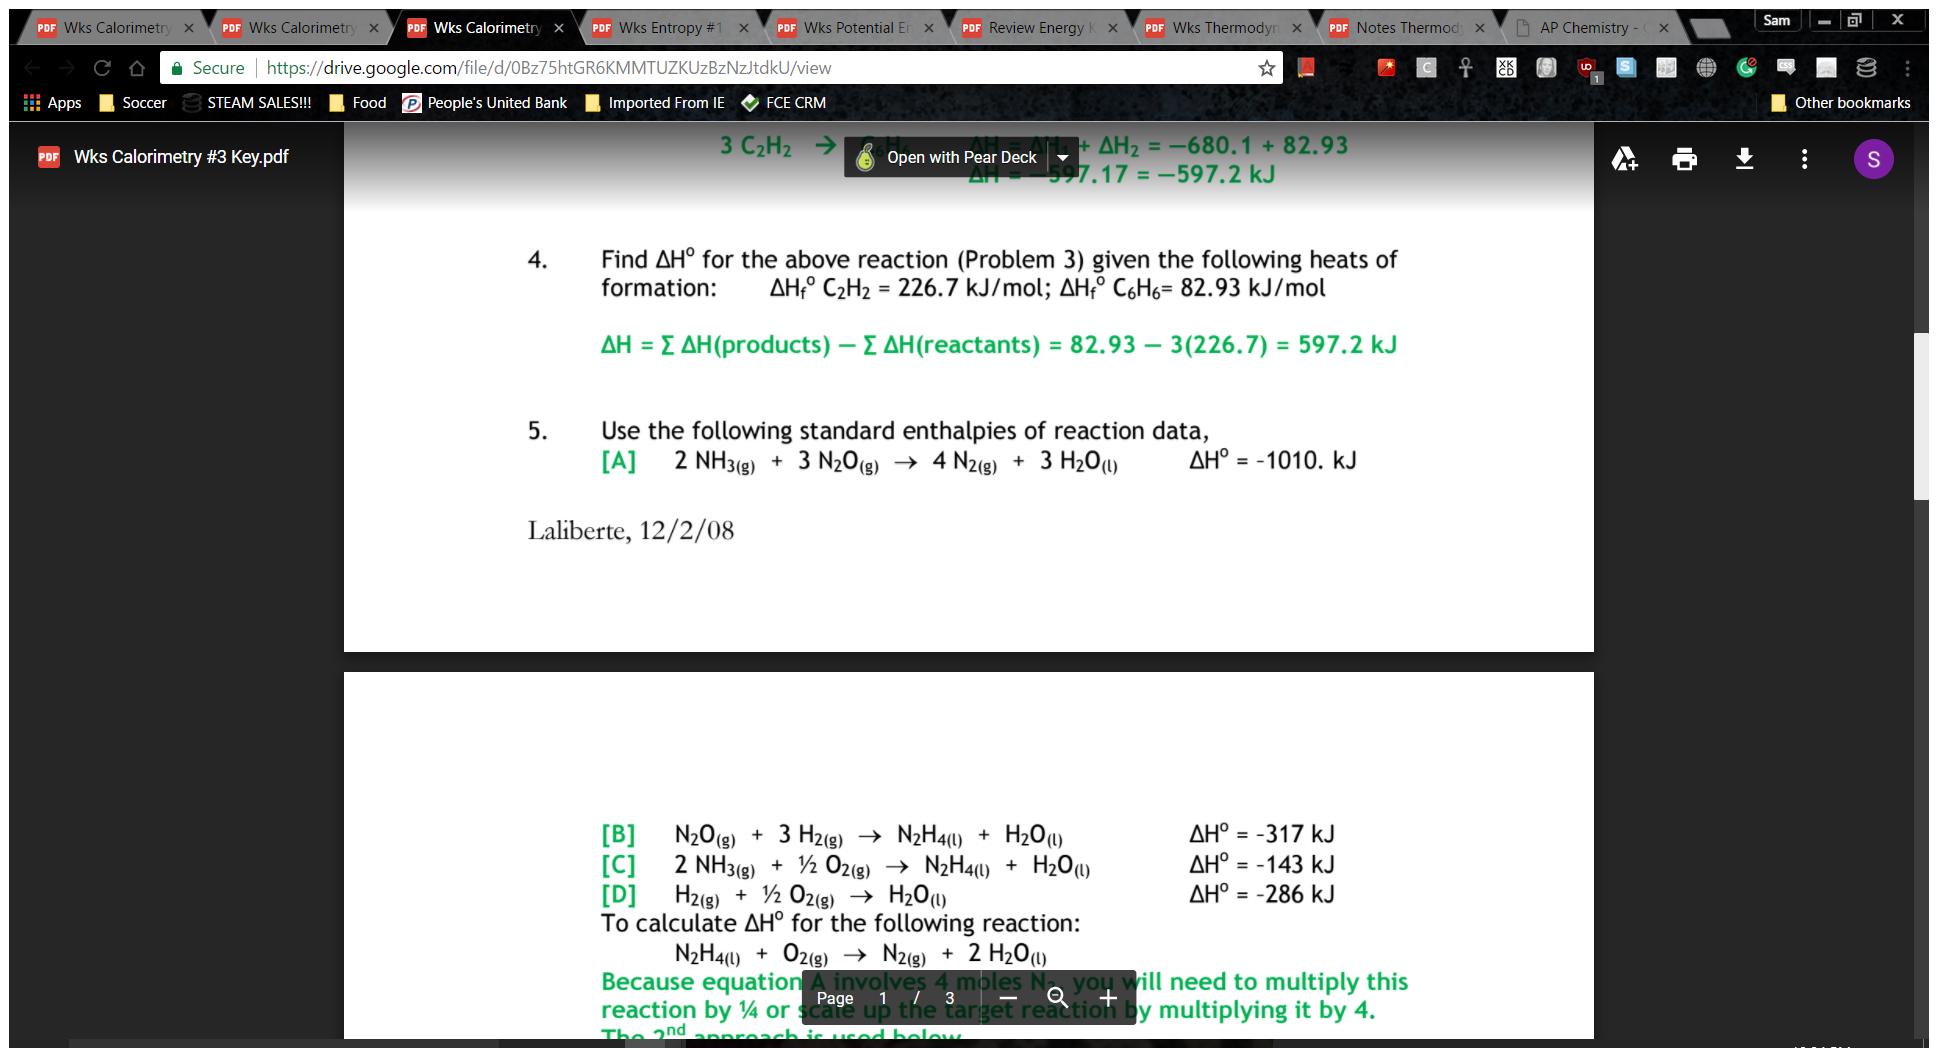1938x1048 pixels.
Task: Click the Sam profile button
Action: pyautogui.click(x=1776, y=20)
